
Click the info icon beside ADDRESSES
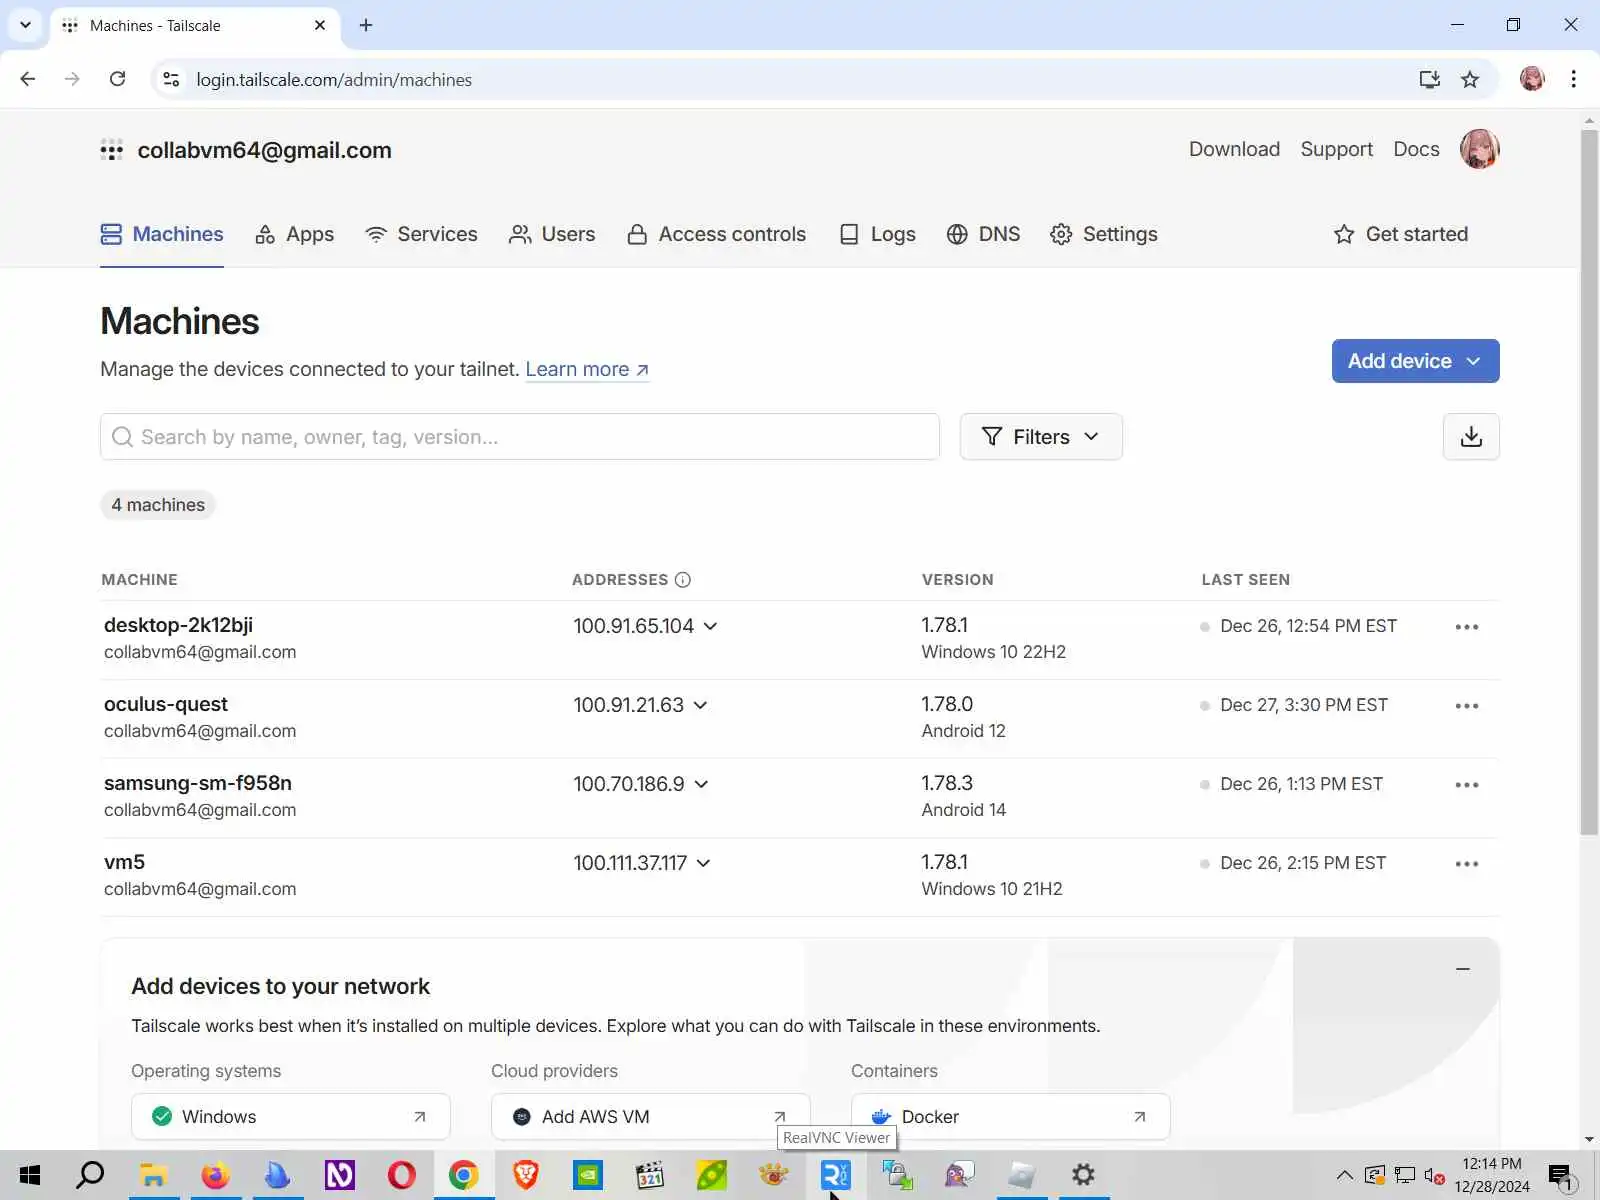[x=683, y=580]
